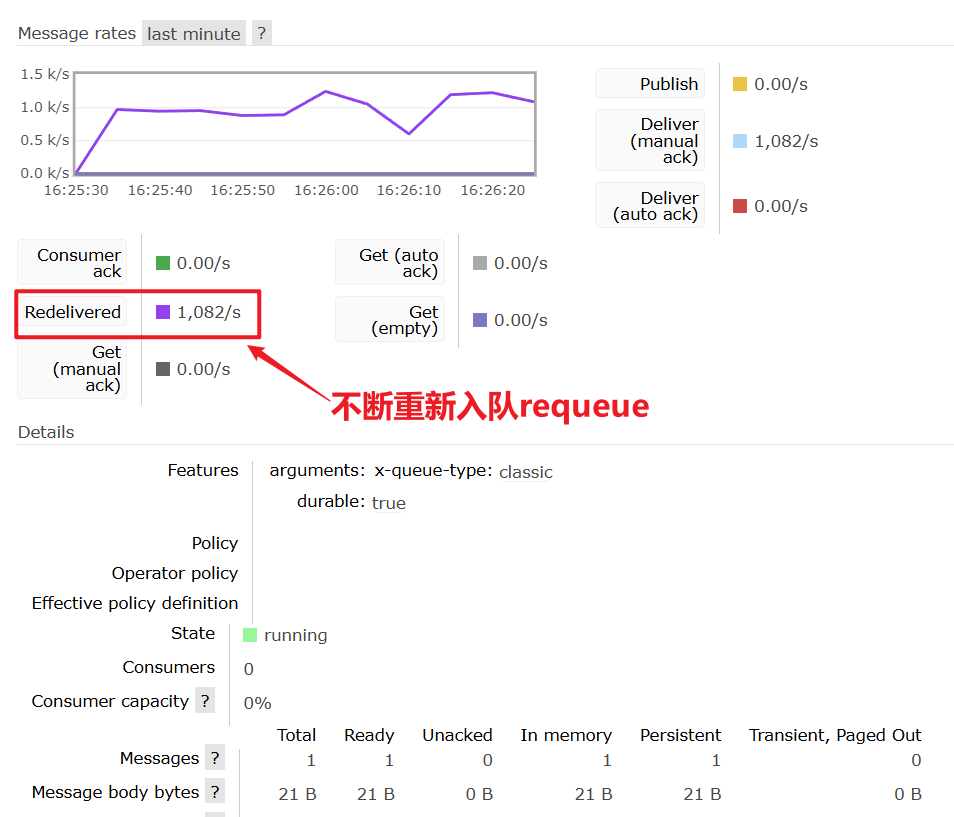954x817 pixels.
Task: Open the 'last minute' time range selector
Action: click(194, 33)
